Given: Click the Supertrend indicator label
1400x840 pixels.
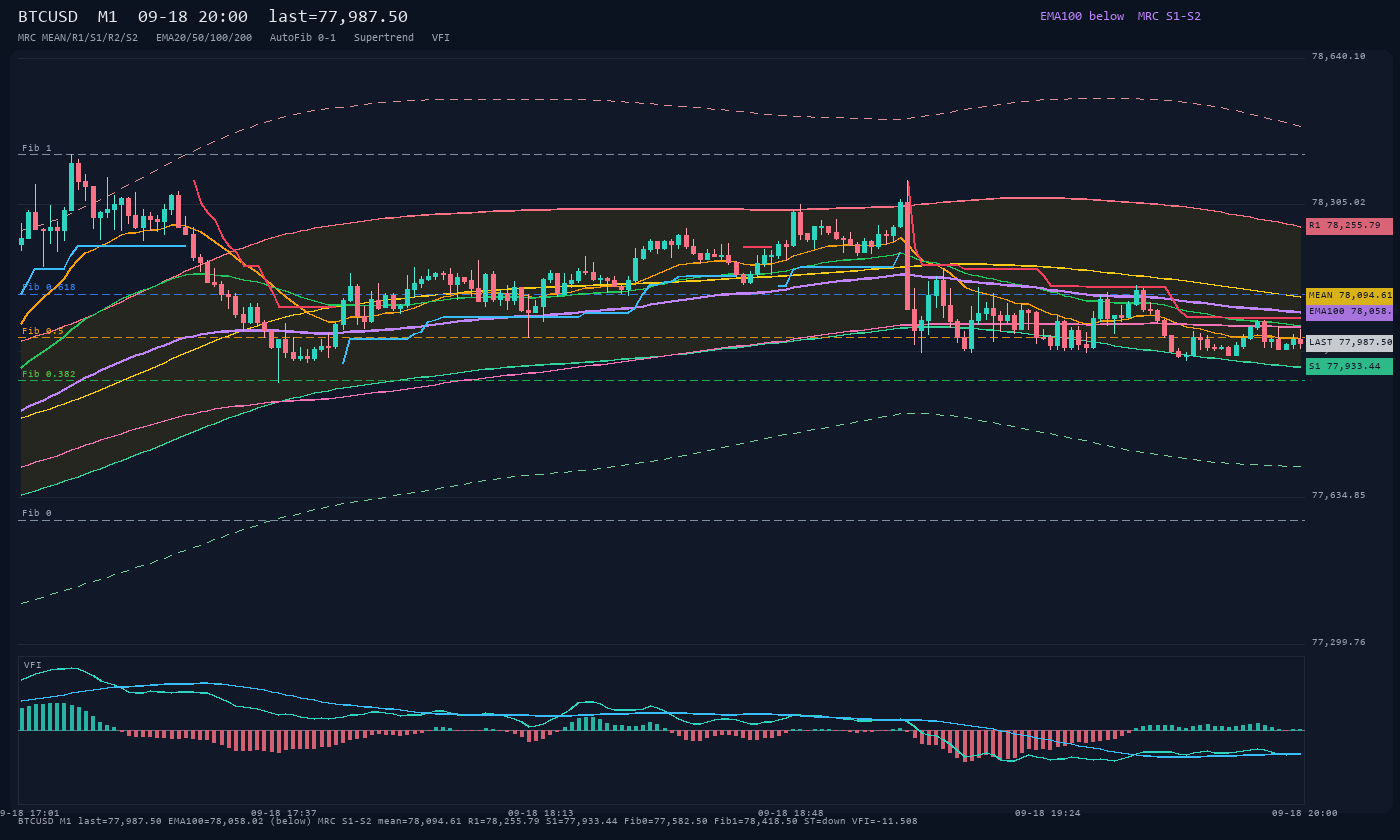Looking at the screenshot, I should [x=384, y=38].
